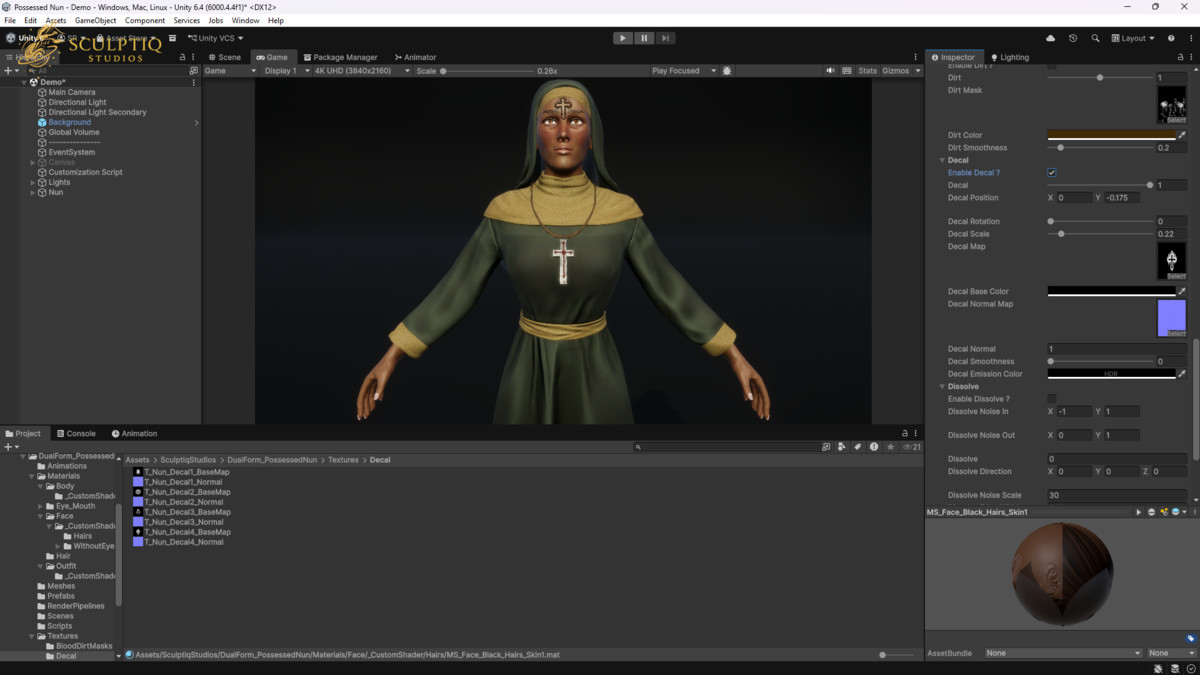Collapse the Dissolve section foldout
This screenshot has height=675, width=1200.
click(942, 386)
